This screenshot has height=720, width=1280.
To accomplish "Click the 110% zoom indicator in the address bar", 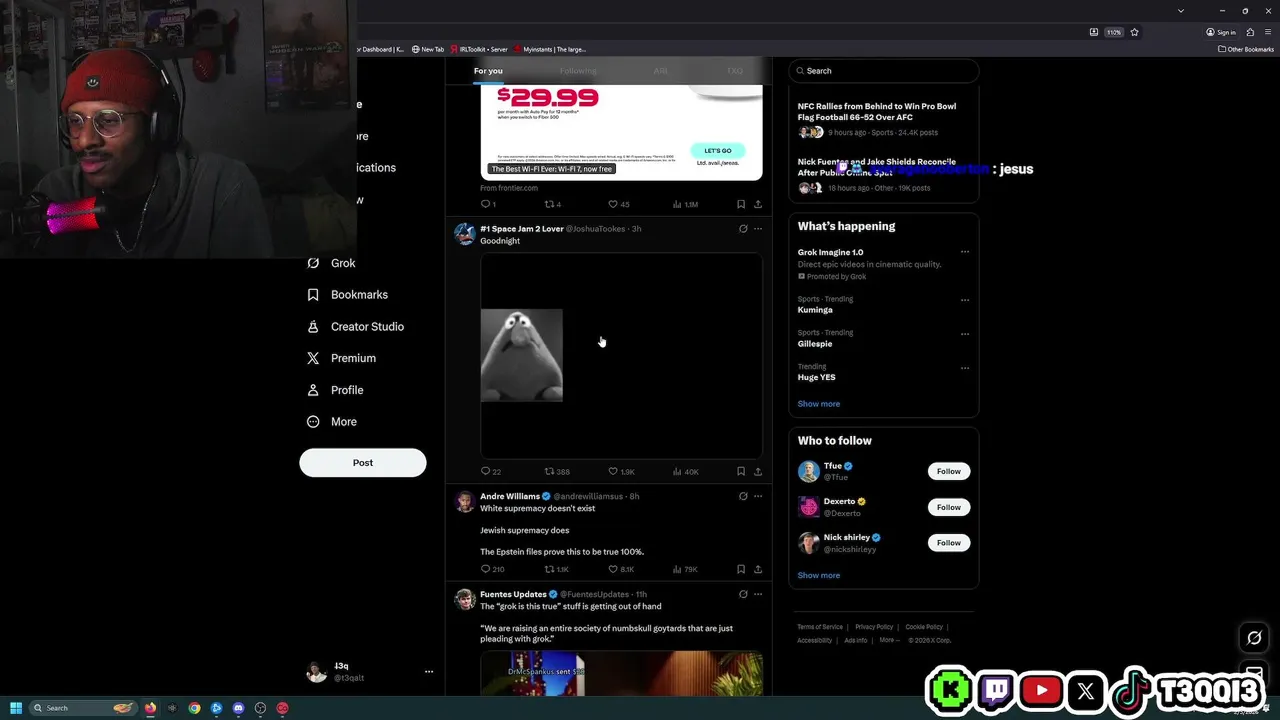I will [x=1113, y=32].
